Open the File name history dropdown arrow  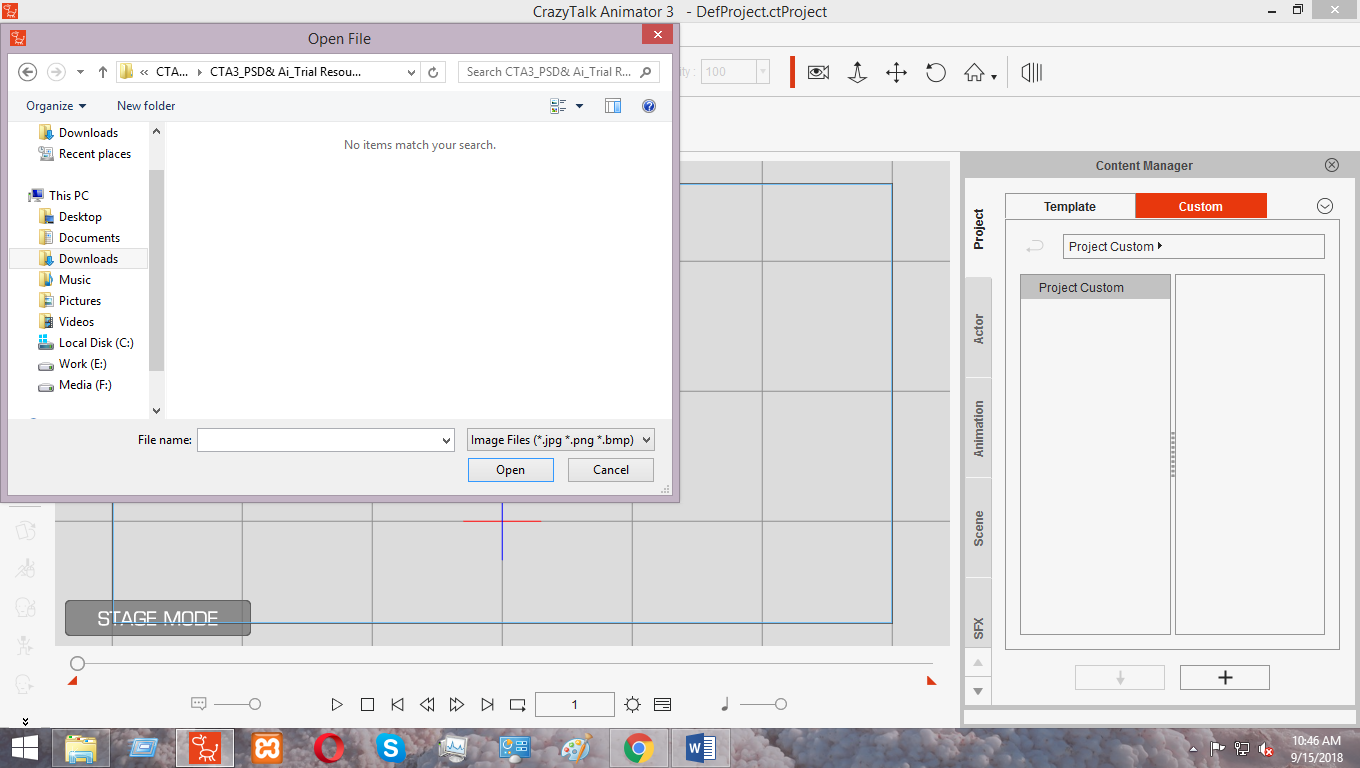click(x=446, y=440)
